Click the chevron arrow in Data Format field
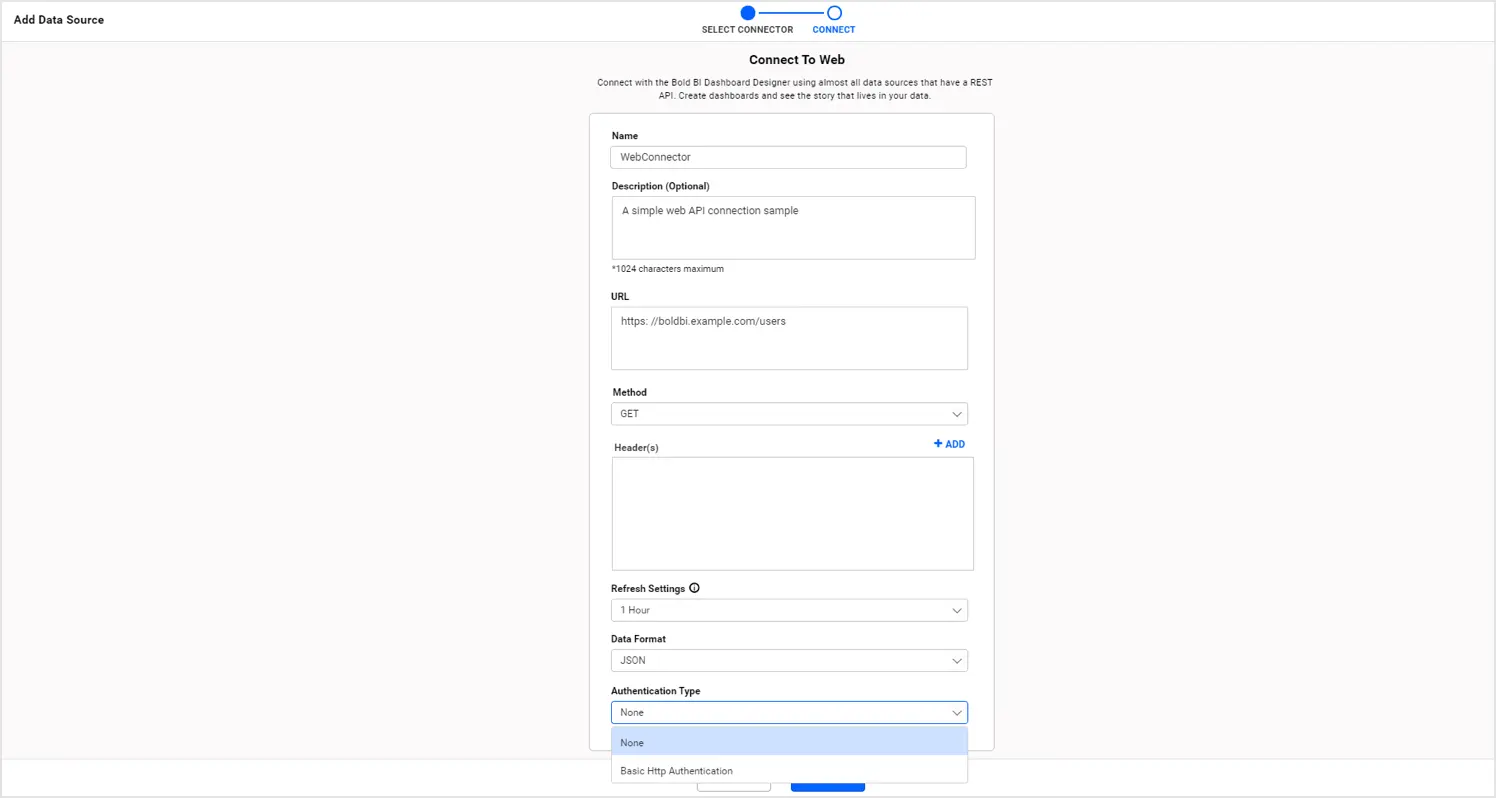 [x=957, y=661]
